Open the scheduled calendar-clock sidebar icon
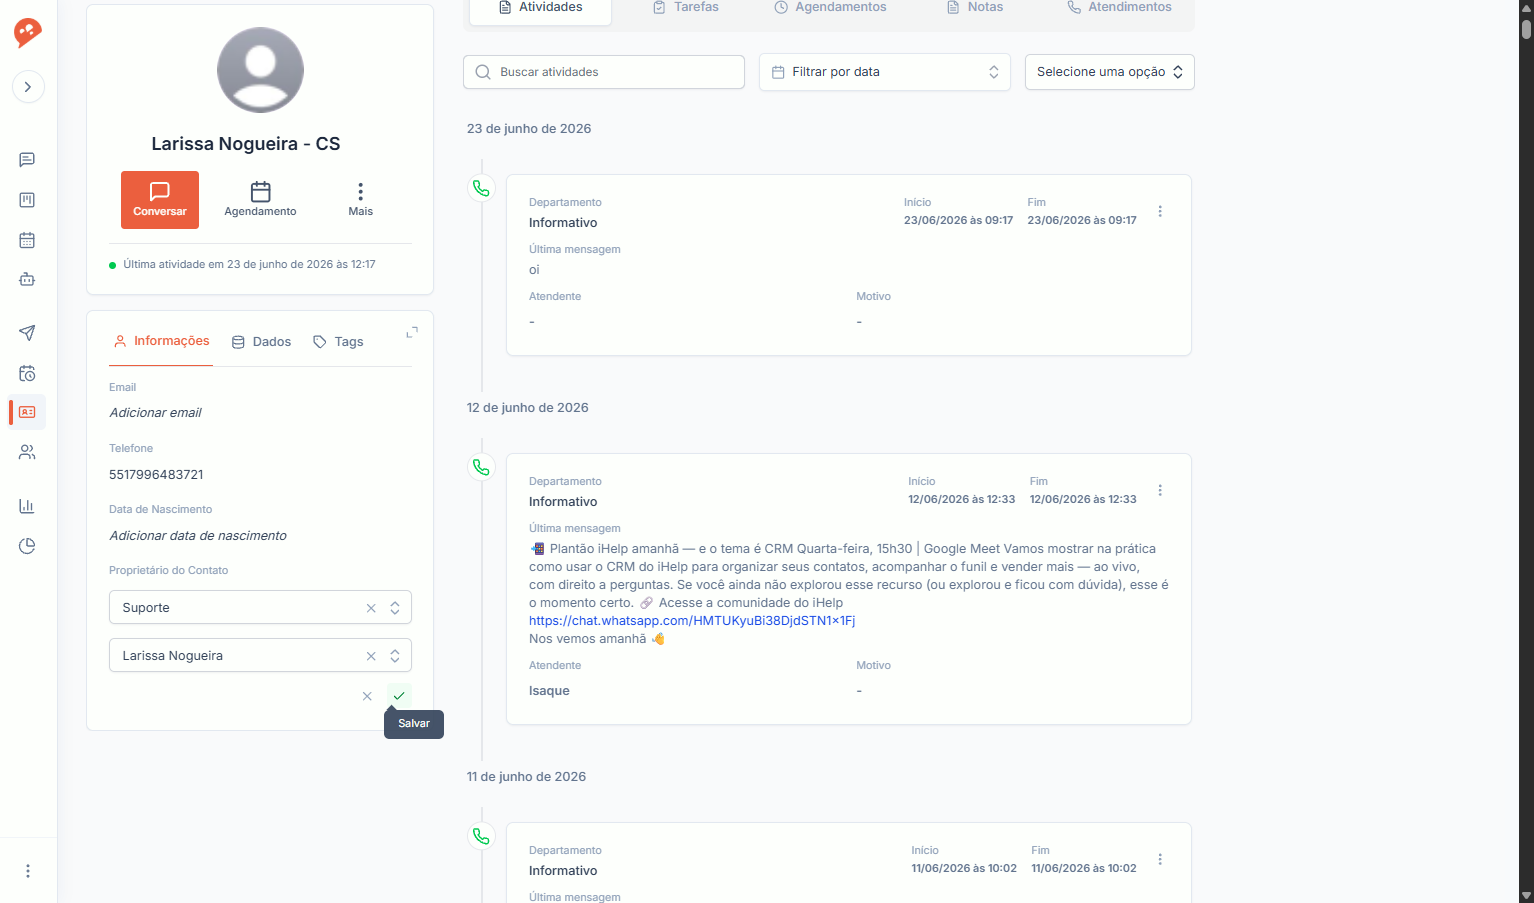This screenshot has height=903, width=1534. [27, 373]
